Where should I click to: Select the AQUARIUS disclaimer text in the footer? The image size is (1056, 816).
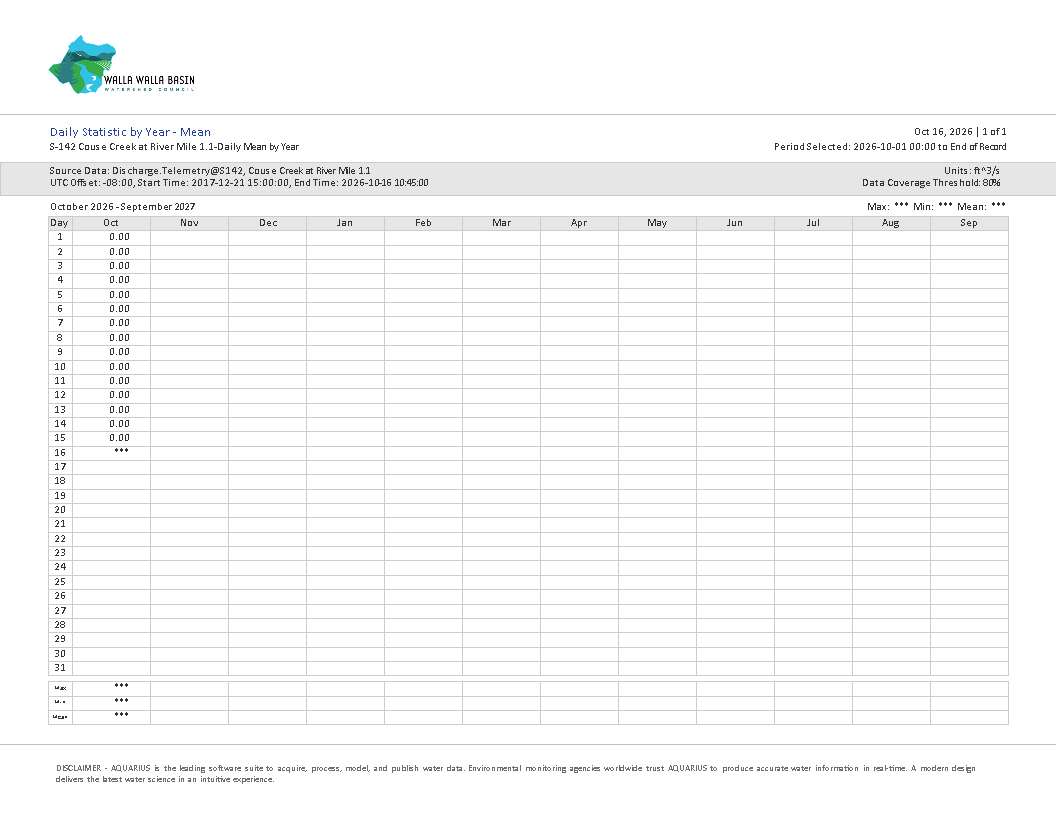pyautogui.click(x=516, y=774)
